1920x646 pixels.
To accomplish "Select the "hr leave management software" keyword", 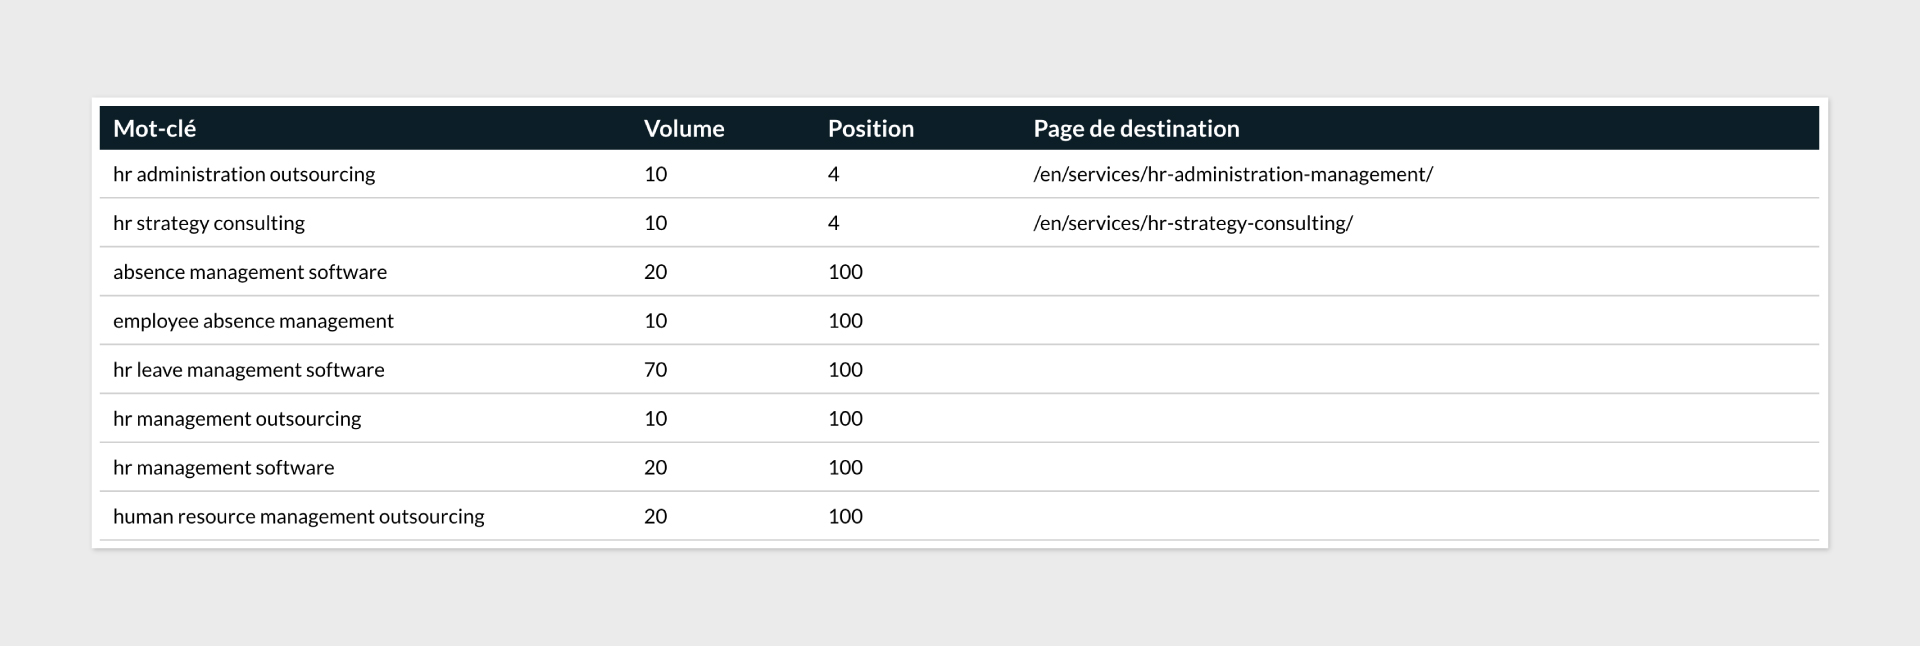I will pyautogui.click(x=249, y=370).
